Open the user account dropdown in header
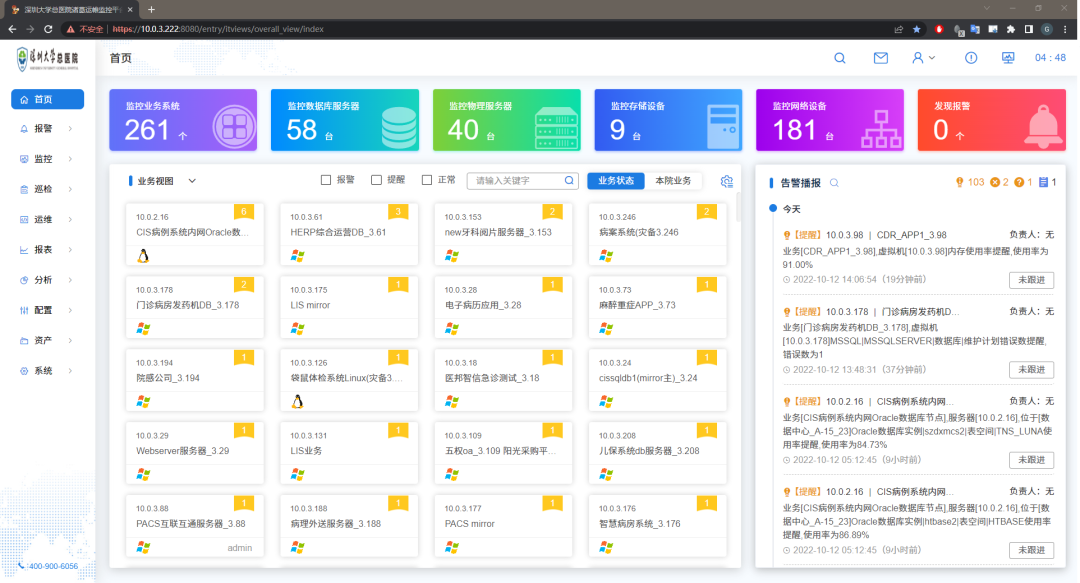Image resolution: width=1080 pixels, height=583 pixels. 923,58
